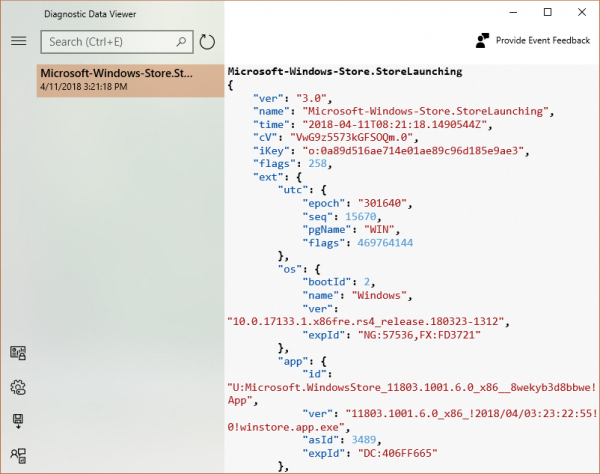Click the bootId value 2
This screenshot has height=474, width=600.
(x=367, y=282)
